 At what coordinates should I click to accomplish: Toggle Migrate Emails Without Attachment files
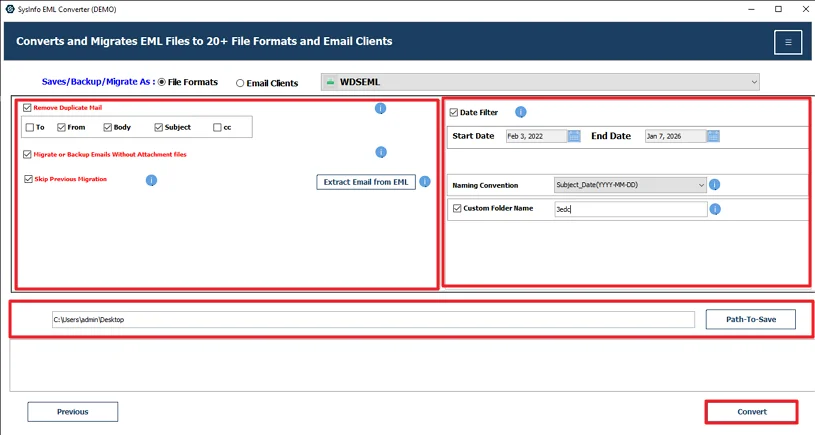click(x=27, y=154)
